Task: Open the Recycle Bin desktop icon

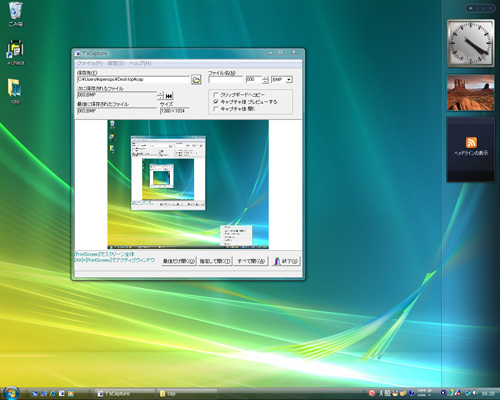Action: point(15,14)
